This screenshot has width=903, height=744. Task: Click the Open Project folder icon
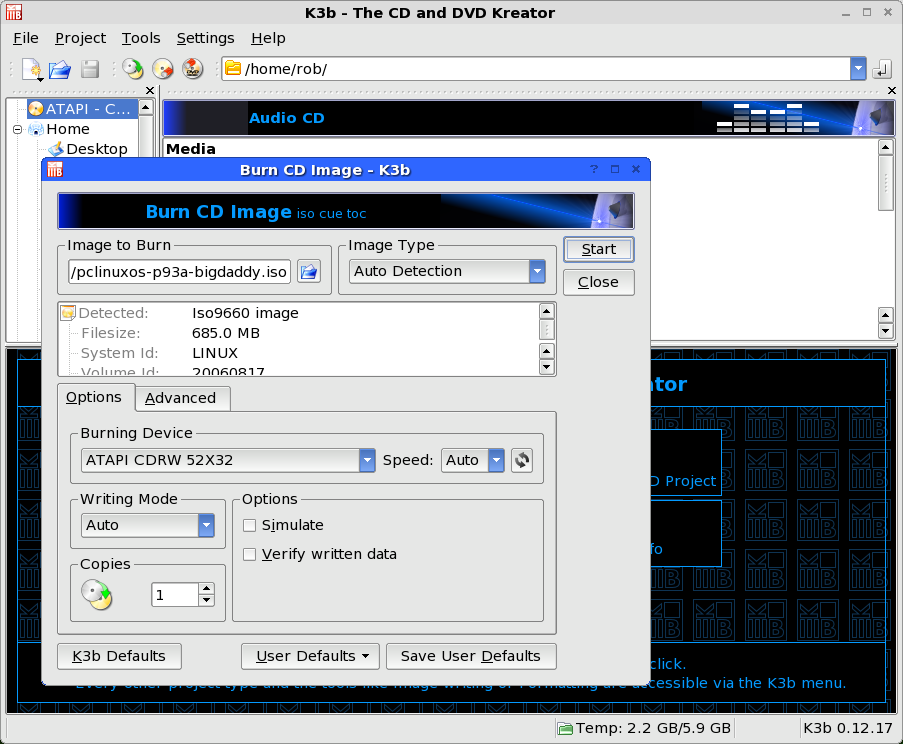[60, 69]
